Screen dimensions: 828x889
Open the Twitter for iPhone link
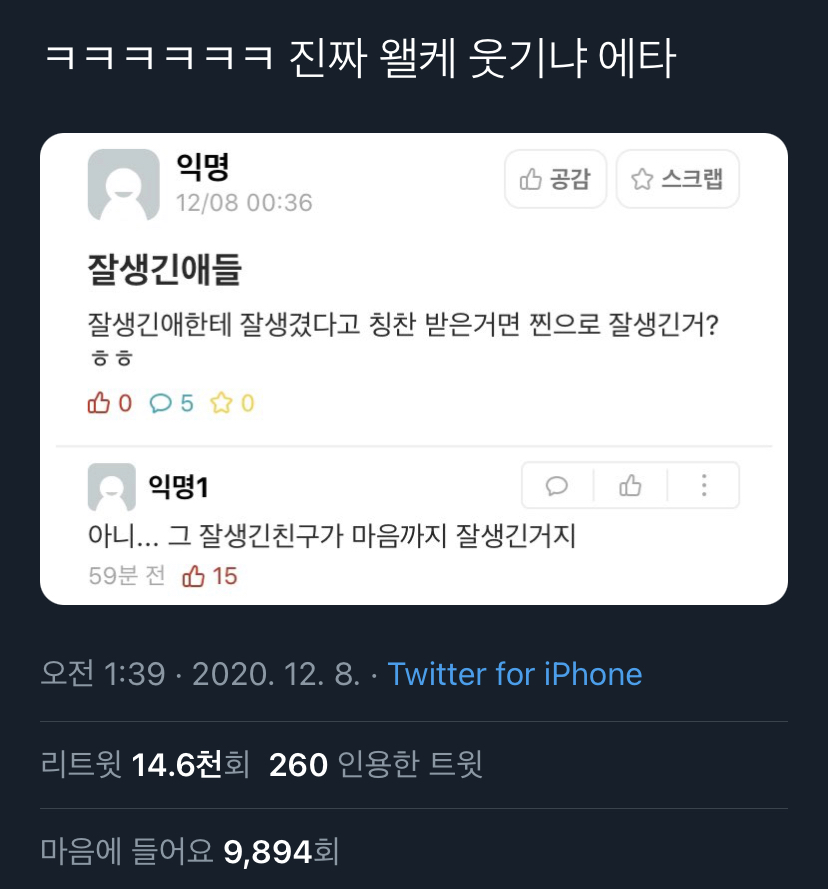pyautogui.click(x=514, y=674)
